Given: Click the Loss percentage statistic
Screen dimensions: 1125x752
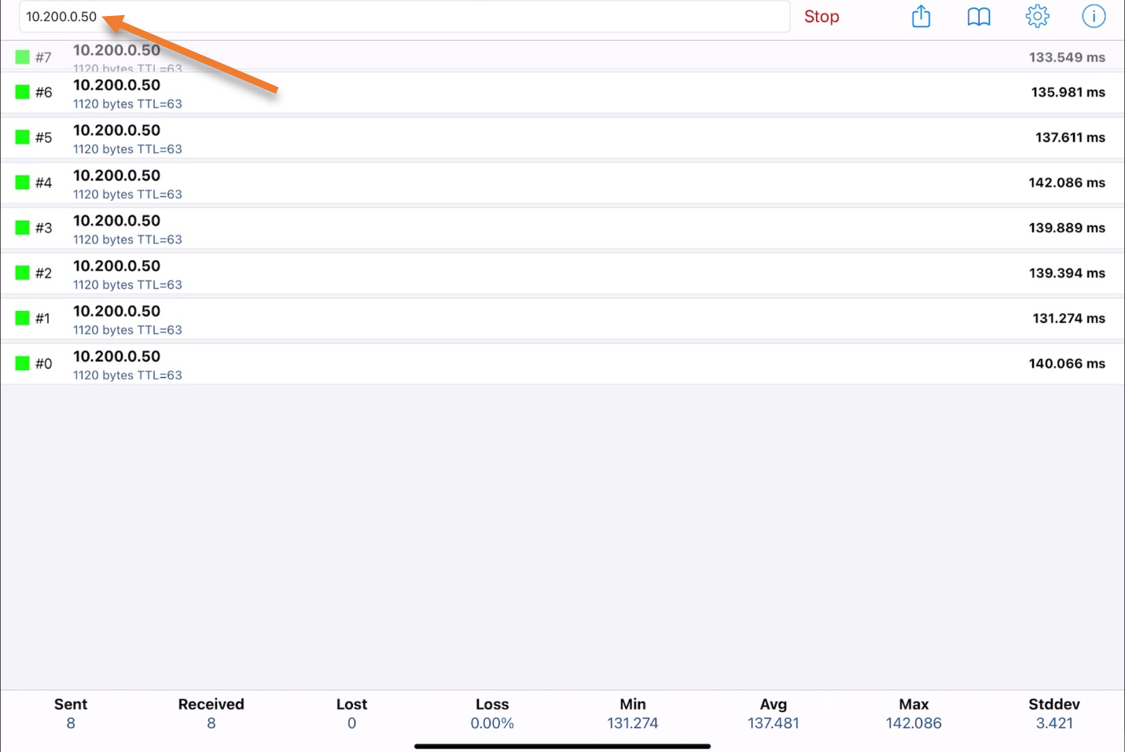Looking at the screenshot, I should coord(492,713).
